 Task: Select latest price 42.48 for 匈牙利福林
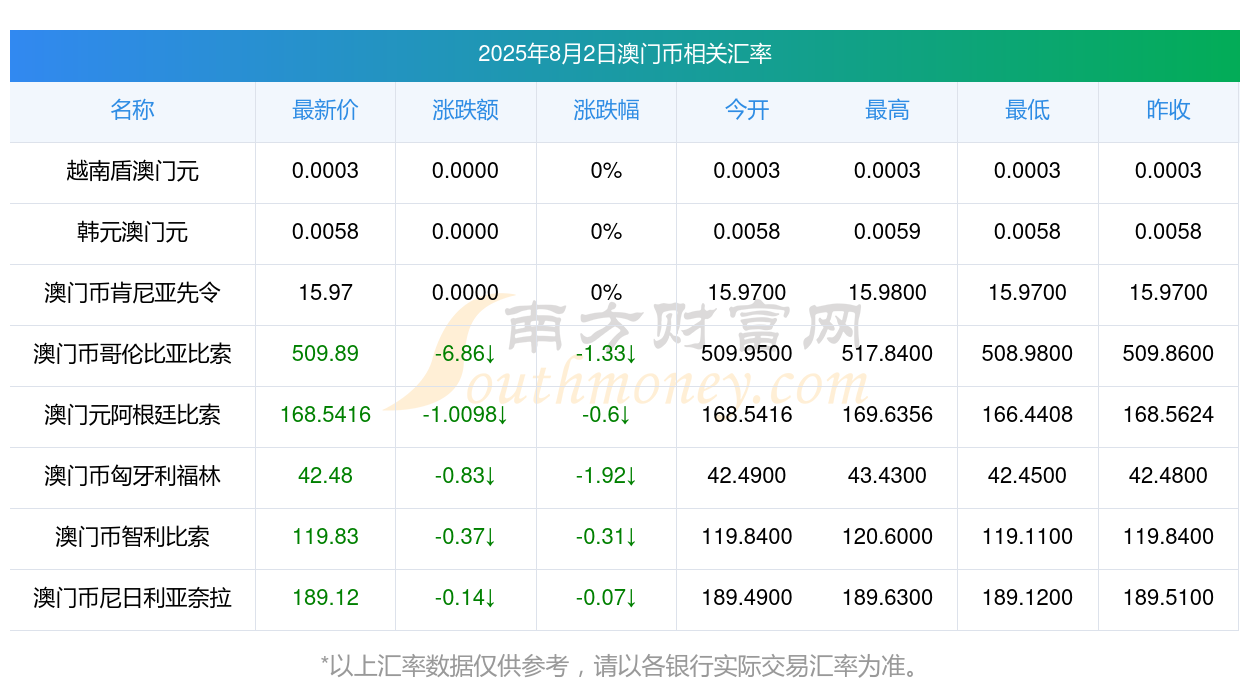pos(325,476)
